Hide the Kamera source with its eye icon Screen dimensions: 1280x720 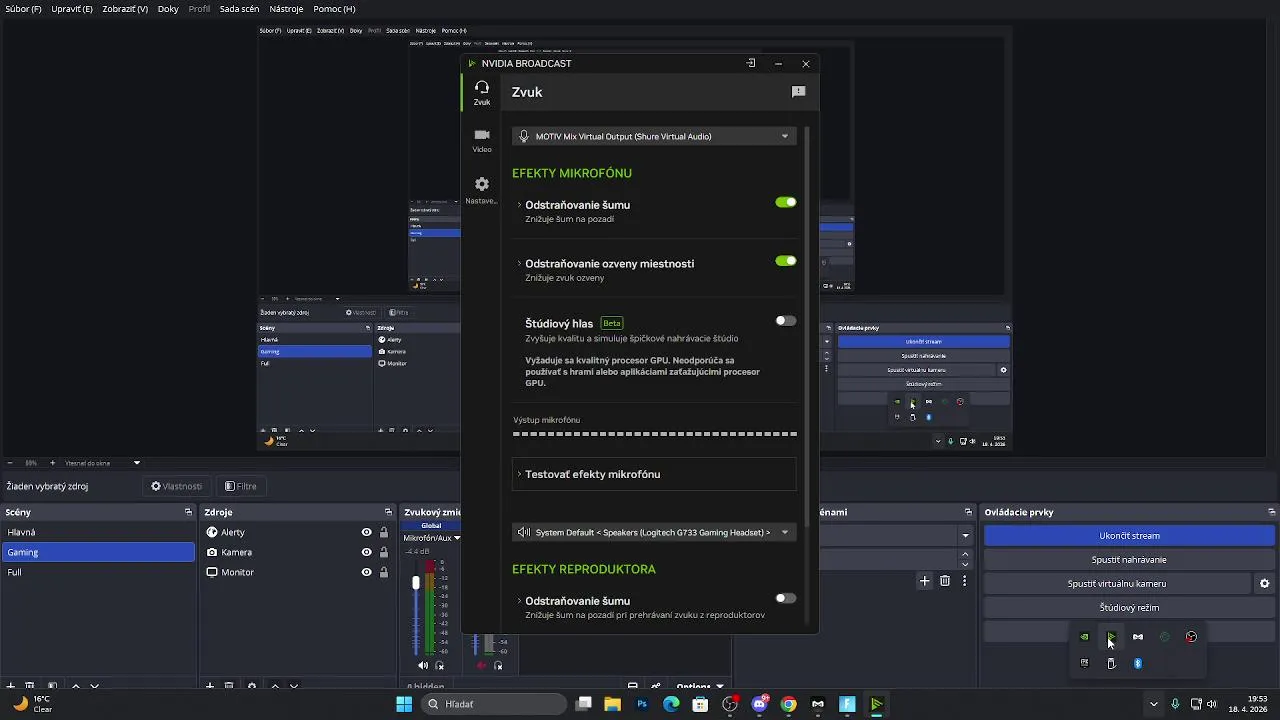[x=367, y=552]
